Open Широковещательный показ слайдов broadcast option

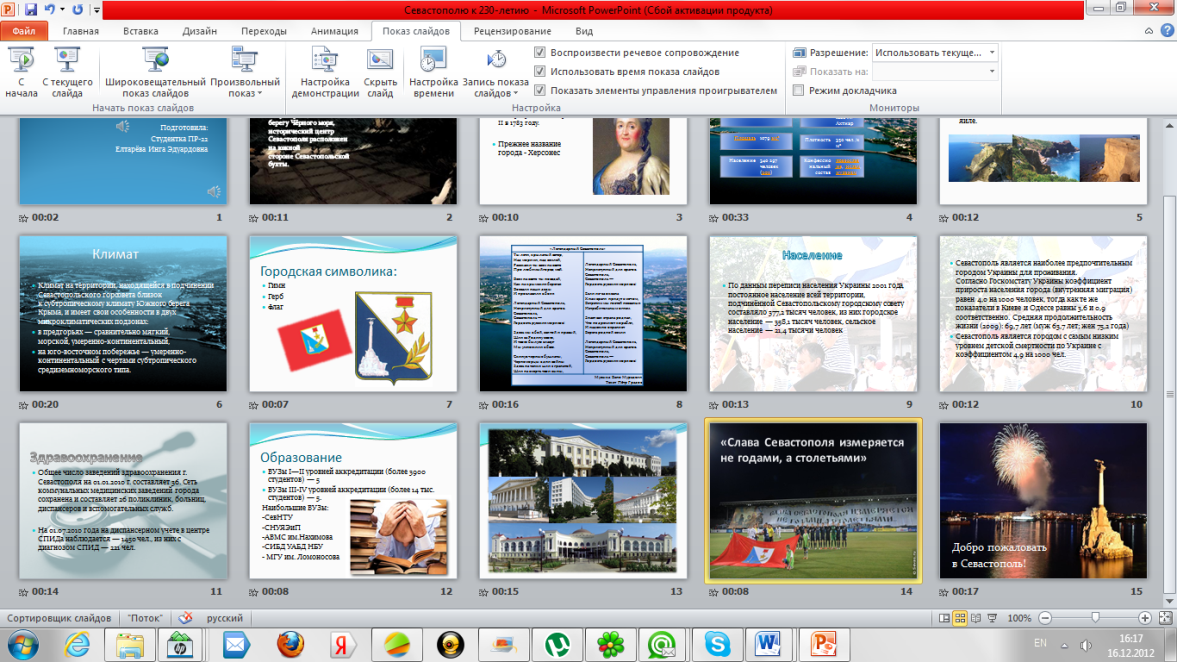[155, 72]
